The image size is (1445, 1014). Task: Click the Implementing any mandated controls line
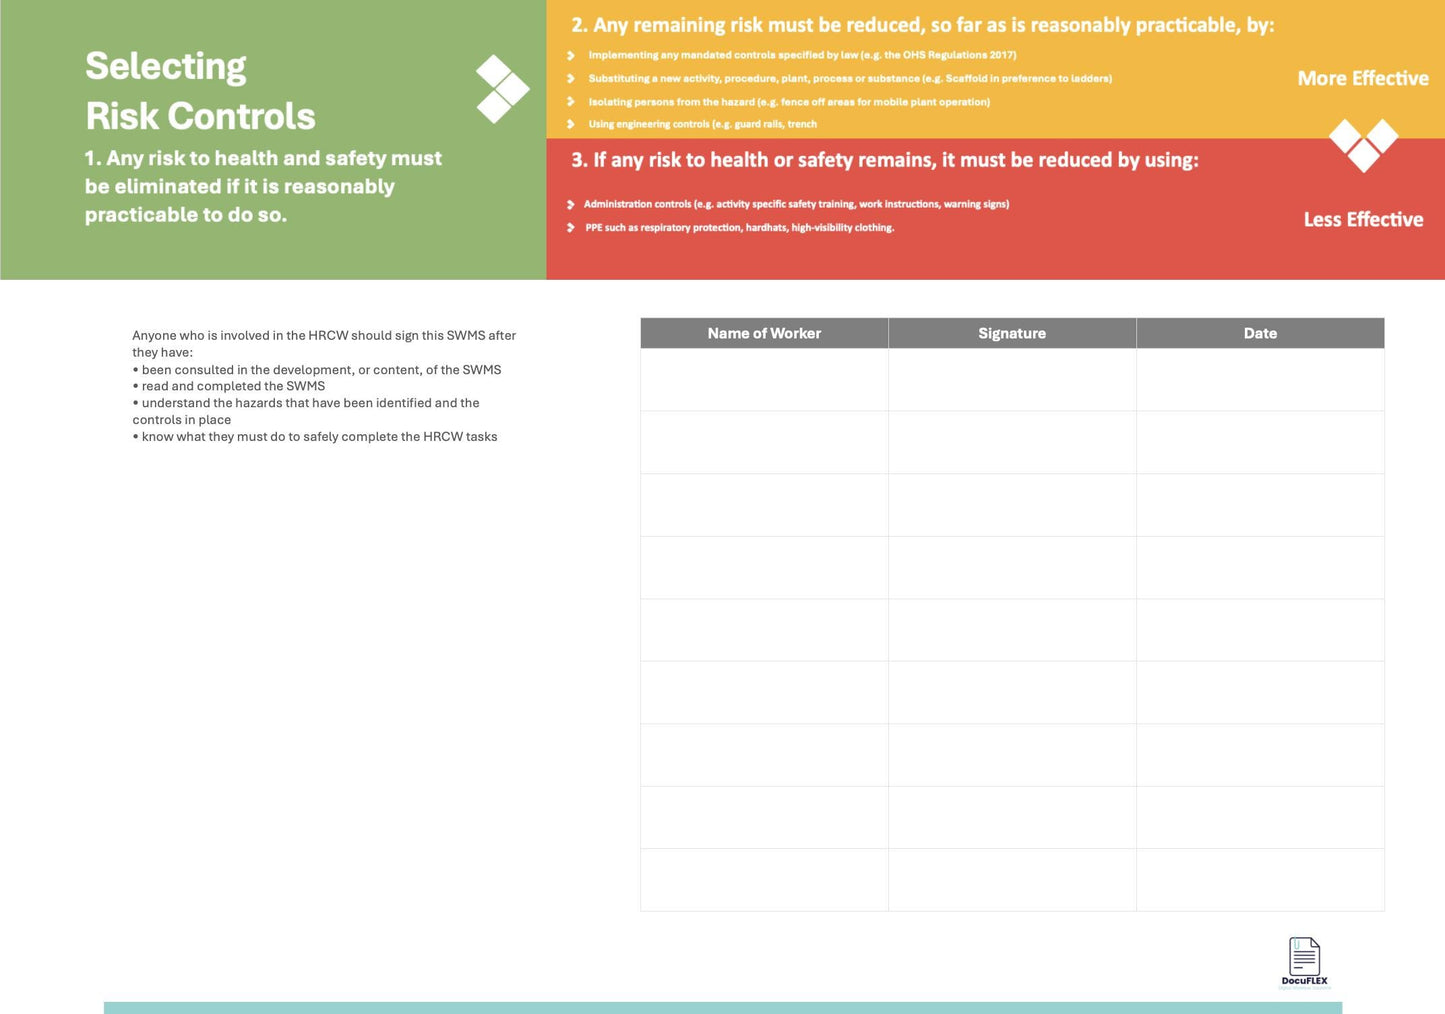pyautogui.click(x=802, y=55)
